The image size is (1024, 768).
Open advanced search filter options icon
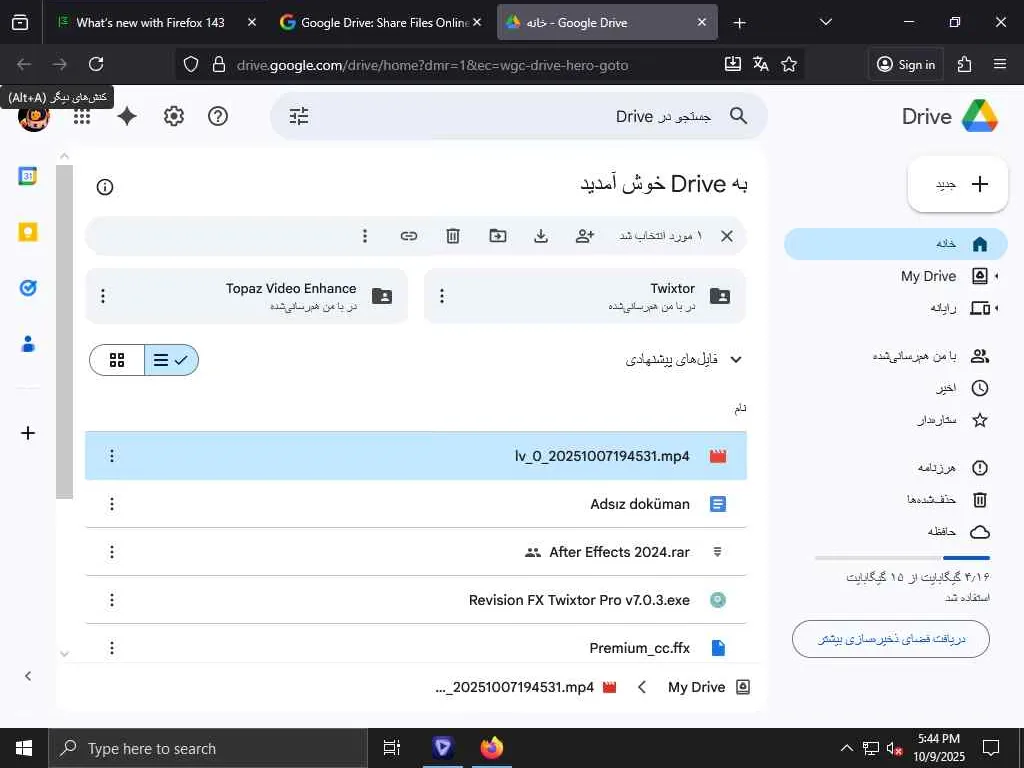[x=299, y=117]
